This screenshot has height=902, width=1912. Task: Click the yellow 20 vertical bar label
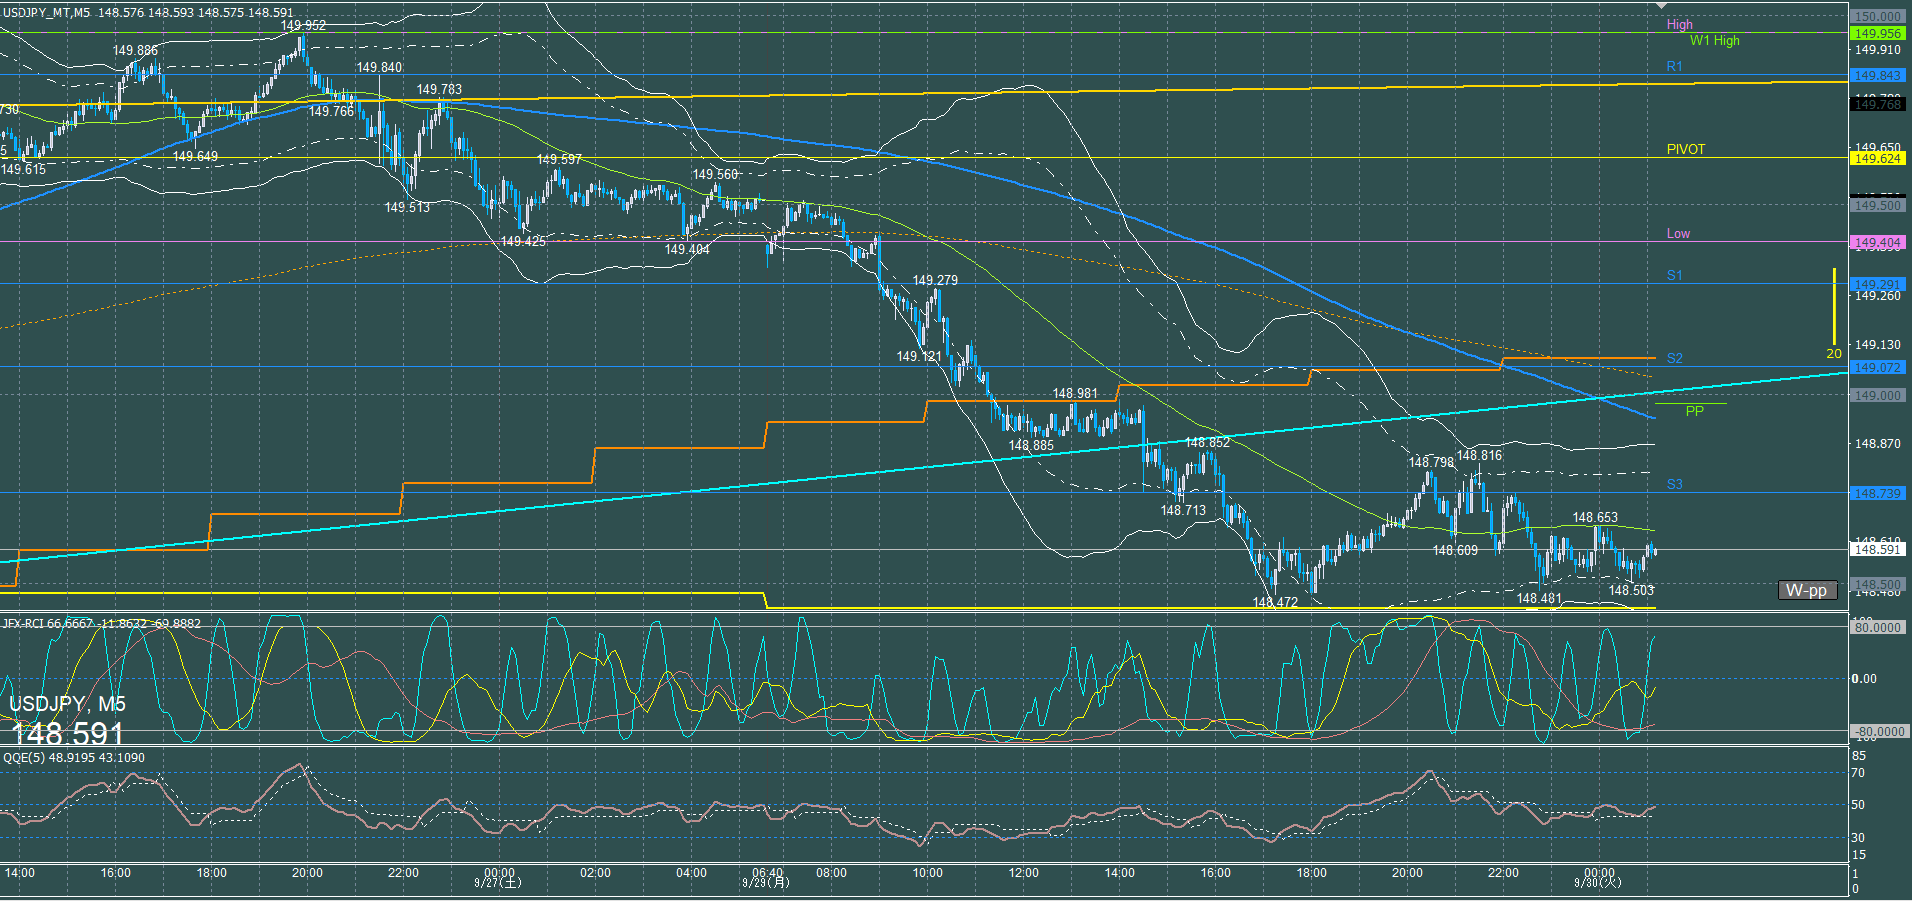click(x=1833, y=353)
